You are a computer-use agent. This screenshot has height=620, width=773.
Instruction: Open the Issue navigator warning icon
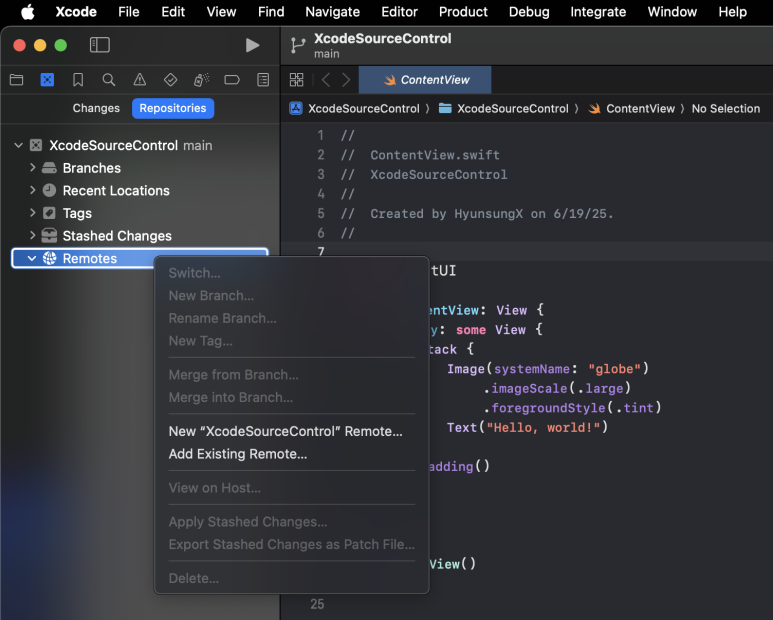pos(140,79)
